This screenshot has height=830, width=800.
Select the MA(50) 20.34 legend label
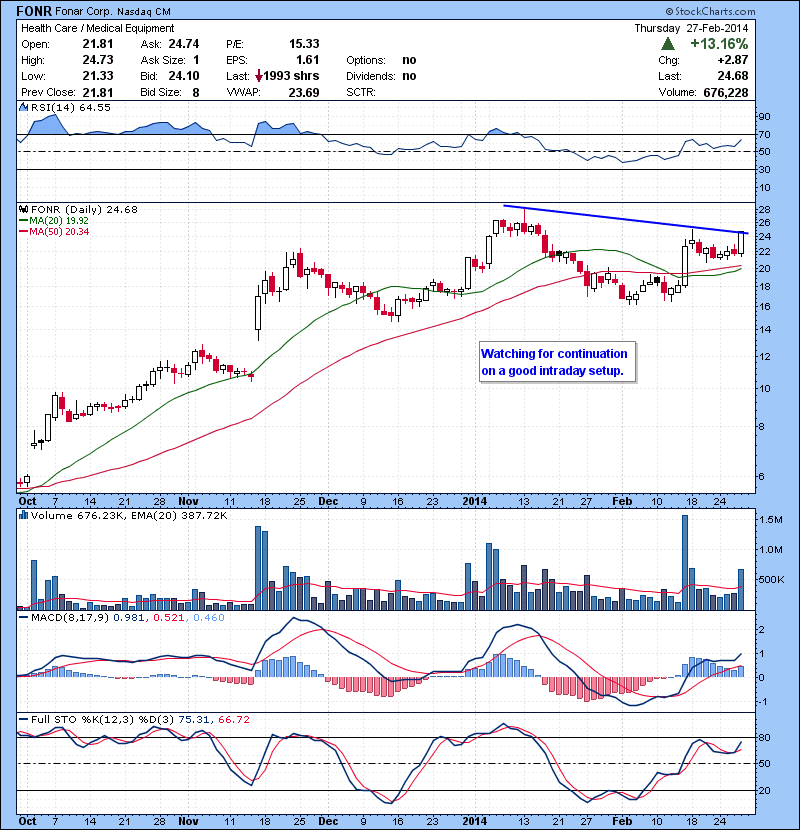click(x=53, y=232)
